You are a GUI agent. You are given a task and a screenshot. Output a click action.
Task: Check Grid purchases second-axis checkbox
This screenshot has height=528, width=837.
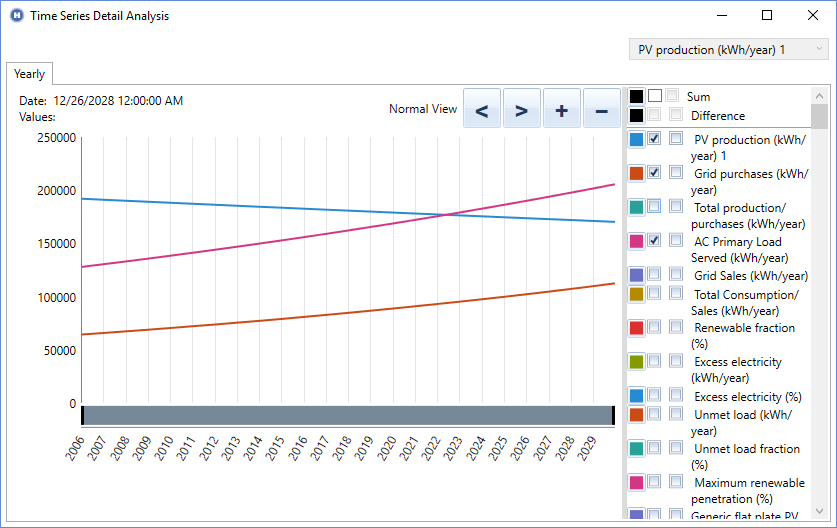tap(676, 172)
